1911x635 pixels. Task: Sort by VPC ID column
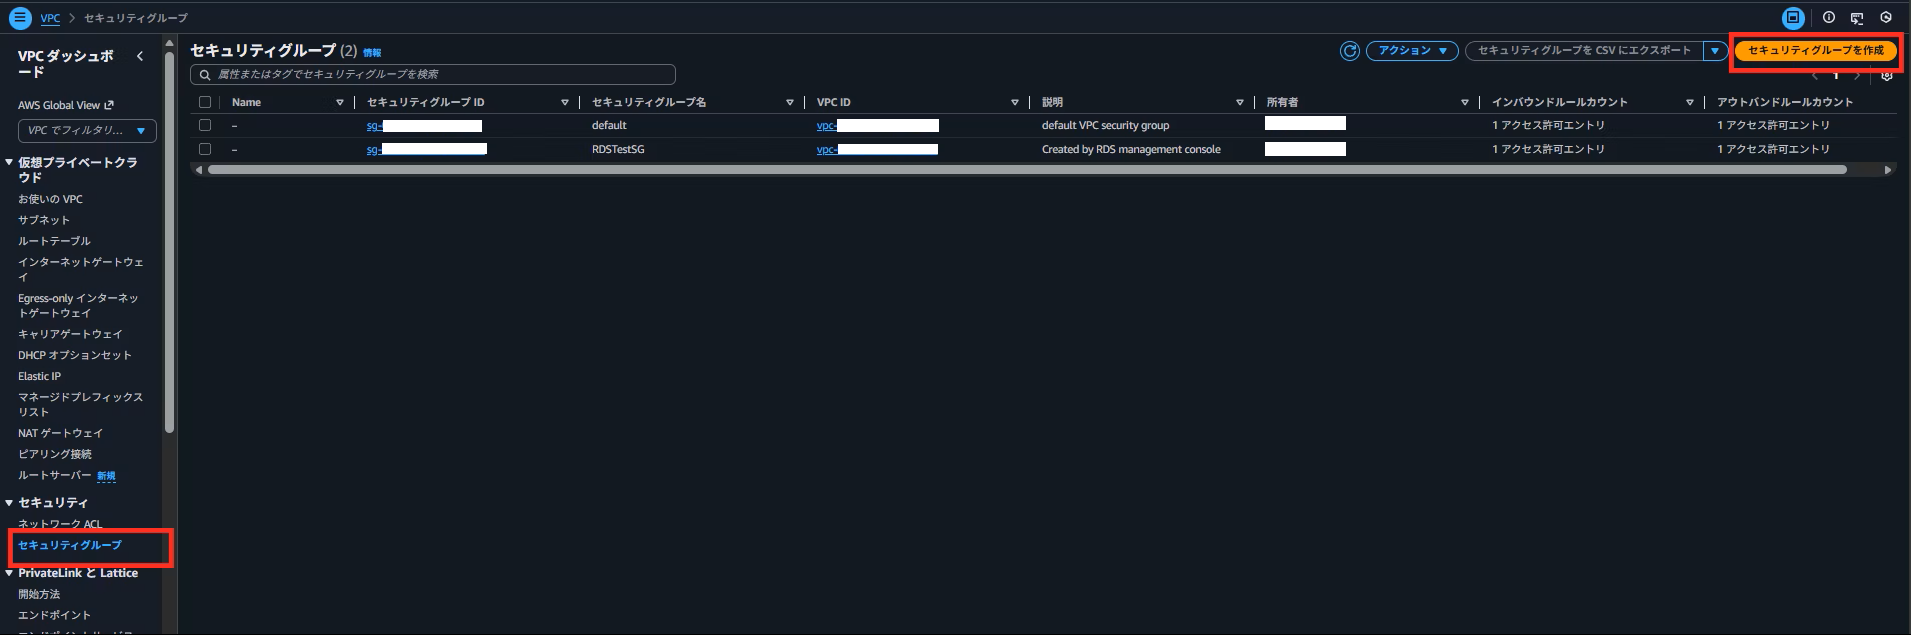pos(1015,102)
